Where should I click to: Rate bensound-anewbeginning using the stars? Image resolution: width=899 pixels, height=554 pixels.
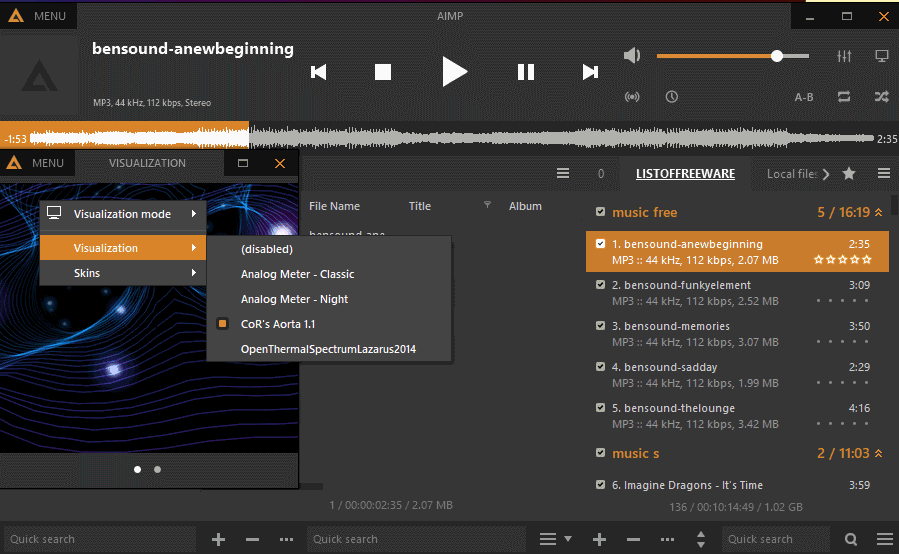[843, 260]
